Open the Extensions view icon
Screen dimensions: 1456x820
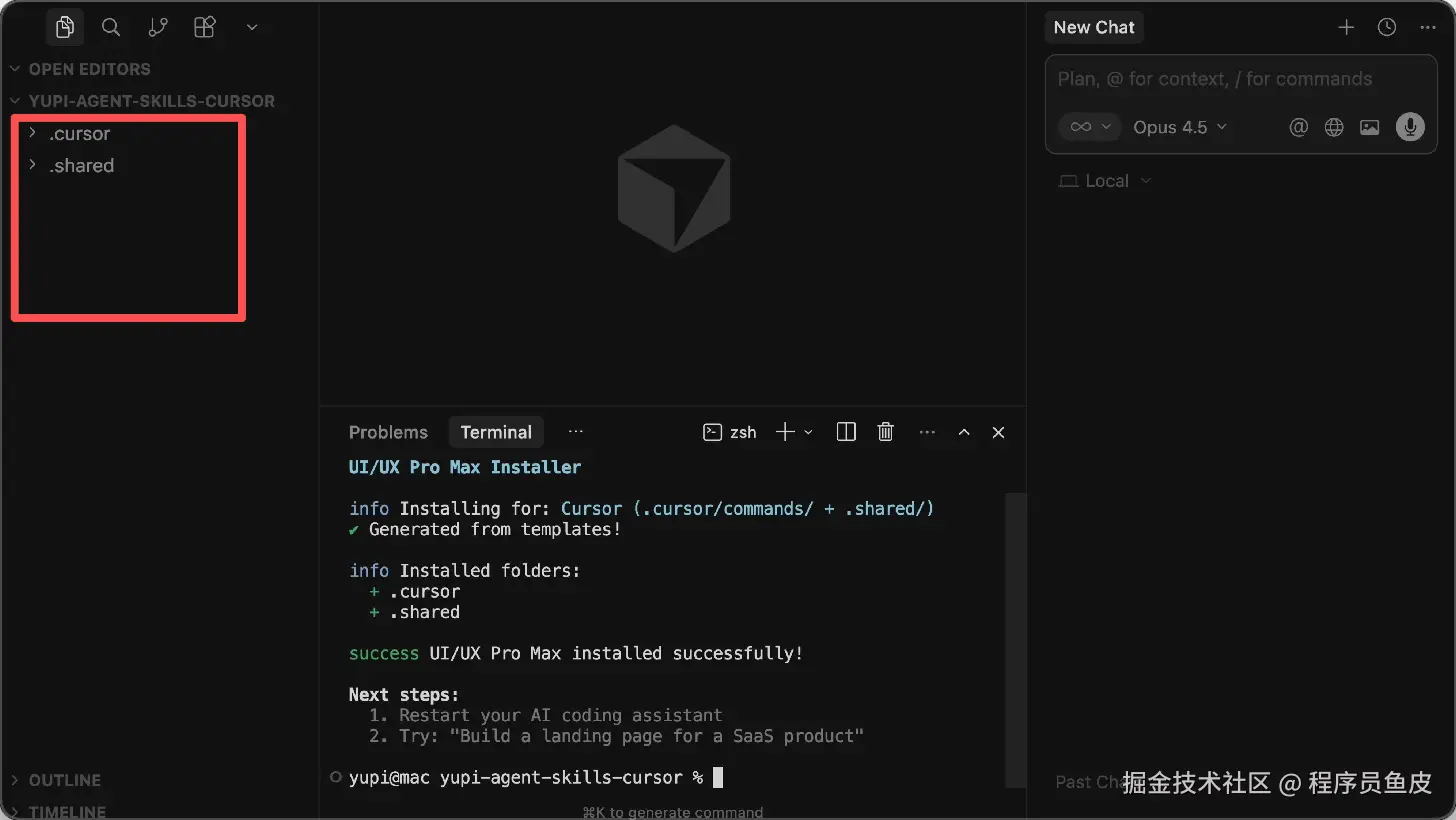click(x=205, y=27)
